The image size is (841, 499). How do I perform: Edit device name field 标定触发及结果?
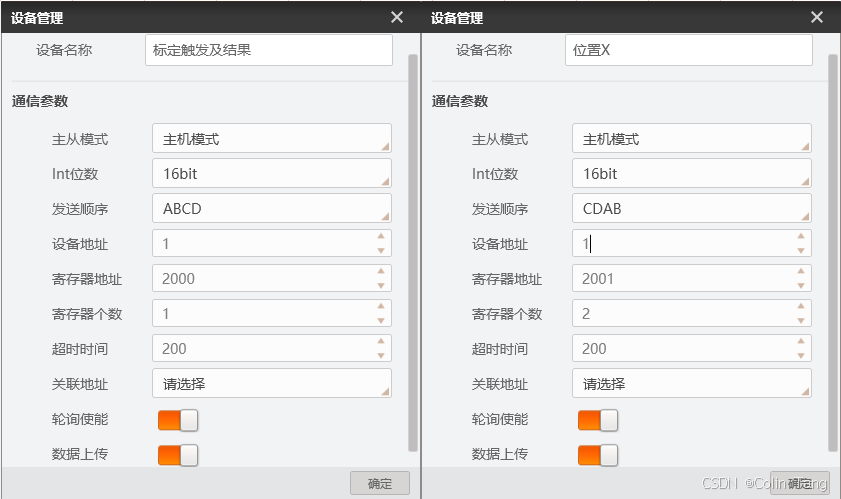(x=269, y=50)
